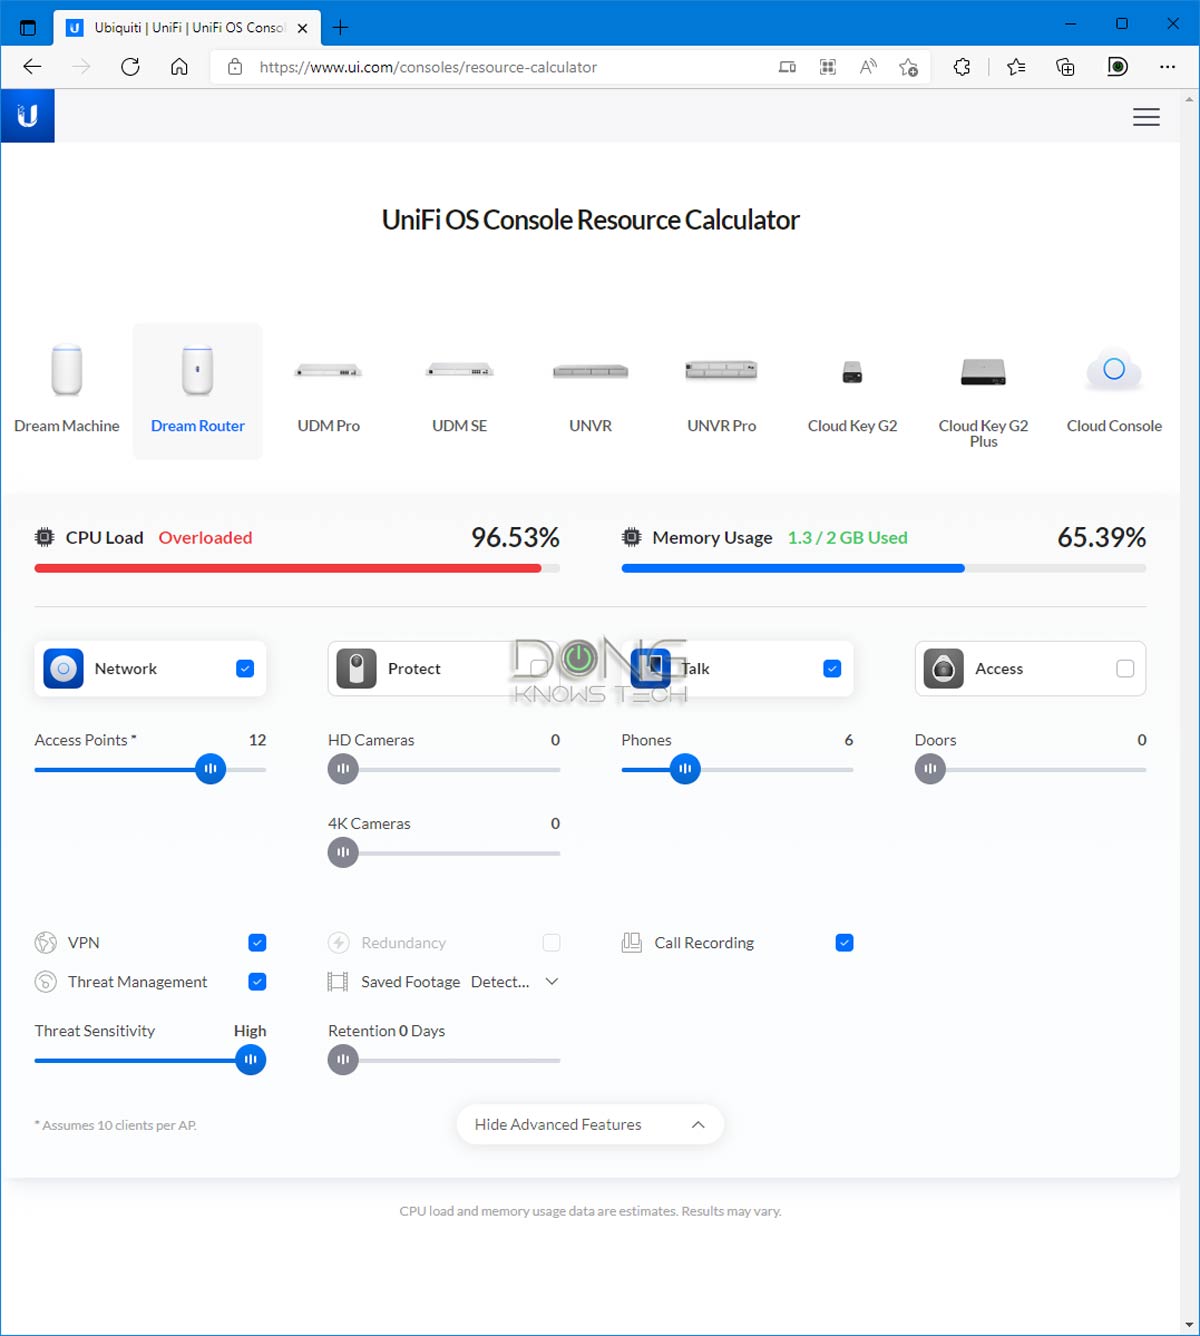This screenshot has width=1200, height=1336.
Task: Click the app available grid icon
Action: pos(828,67)
